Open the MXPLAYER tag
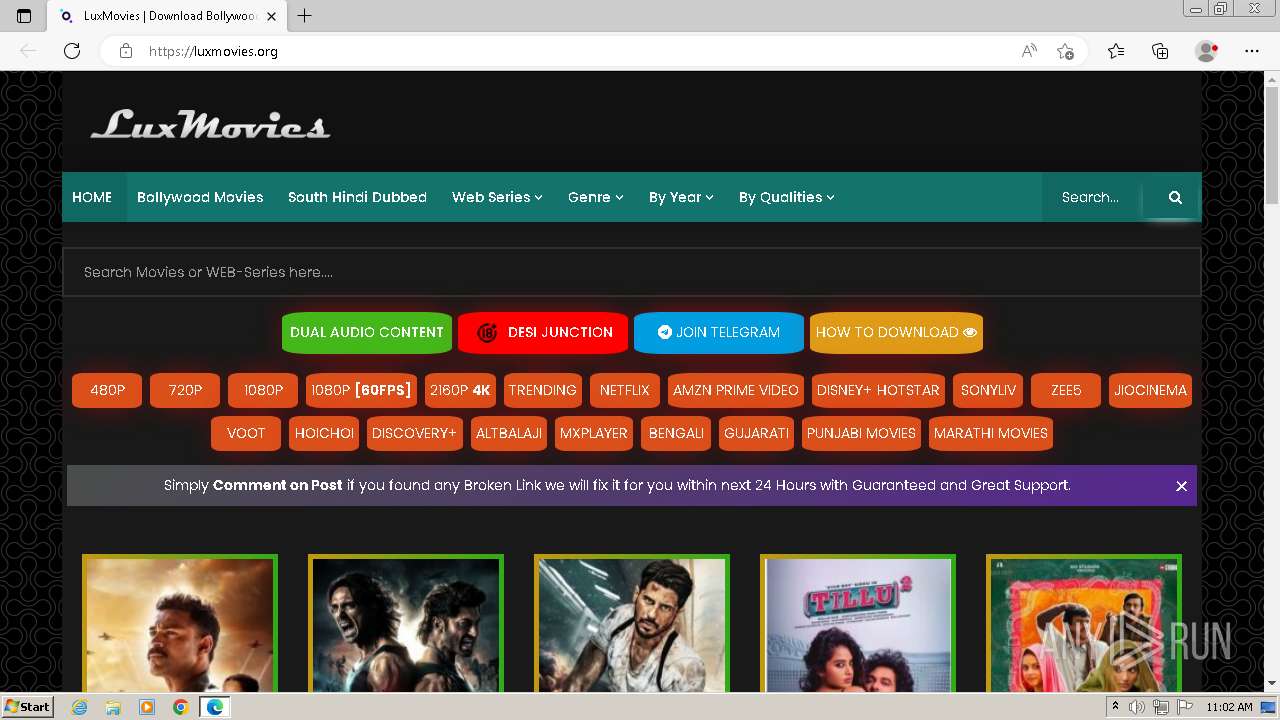Screen dimensions: 1280x720 594,433
